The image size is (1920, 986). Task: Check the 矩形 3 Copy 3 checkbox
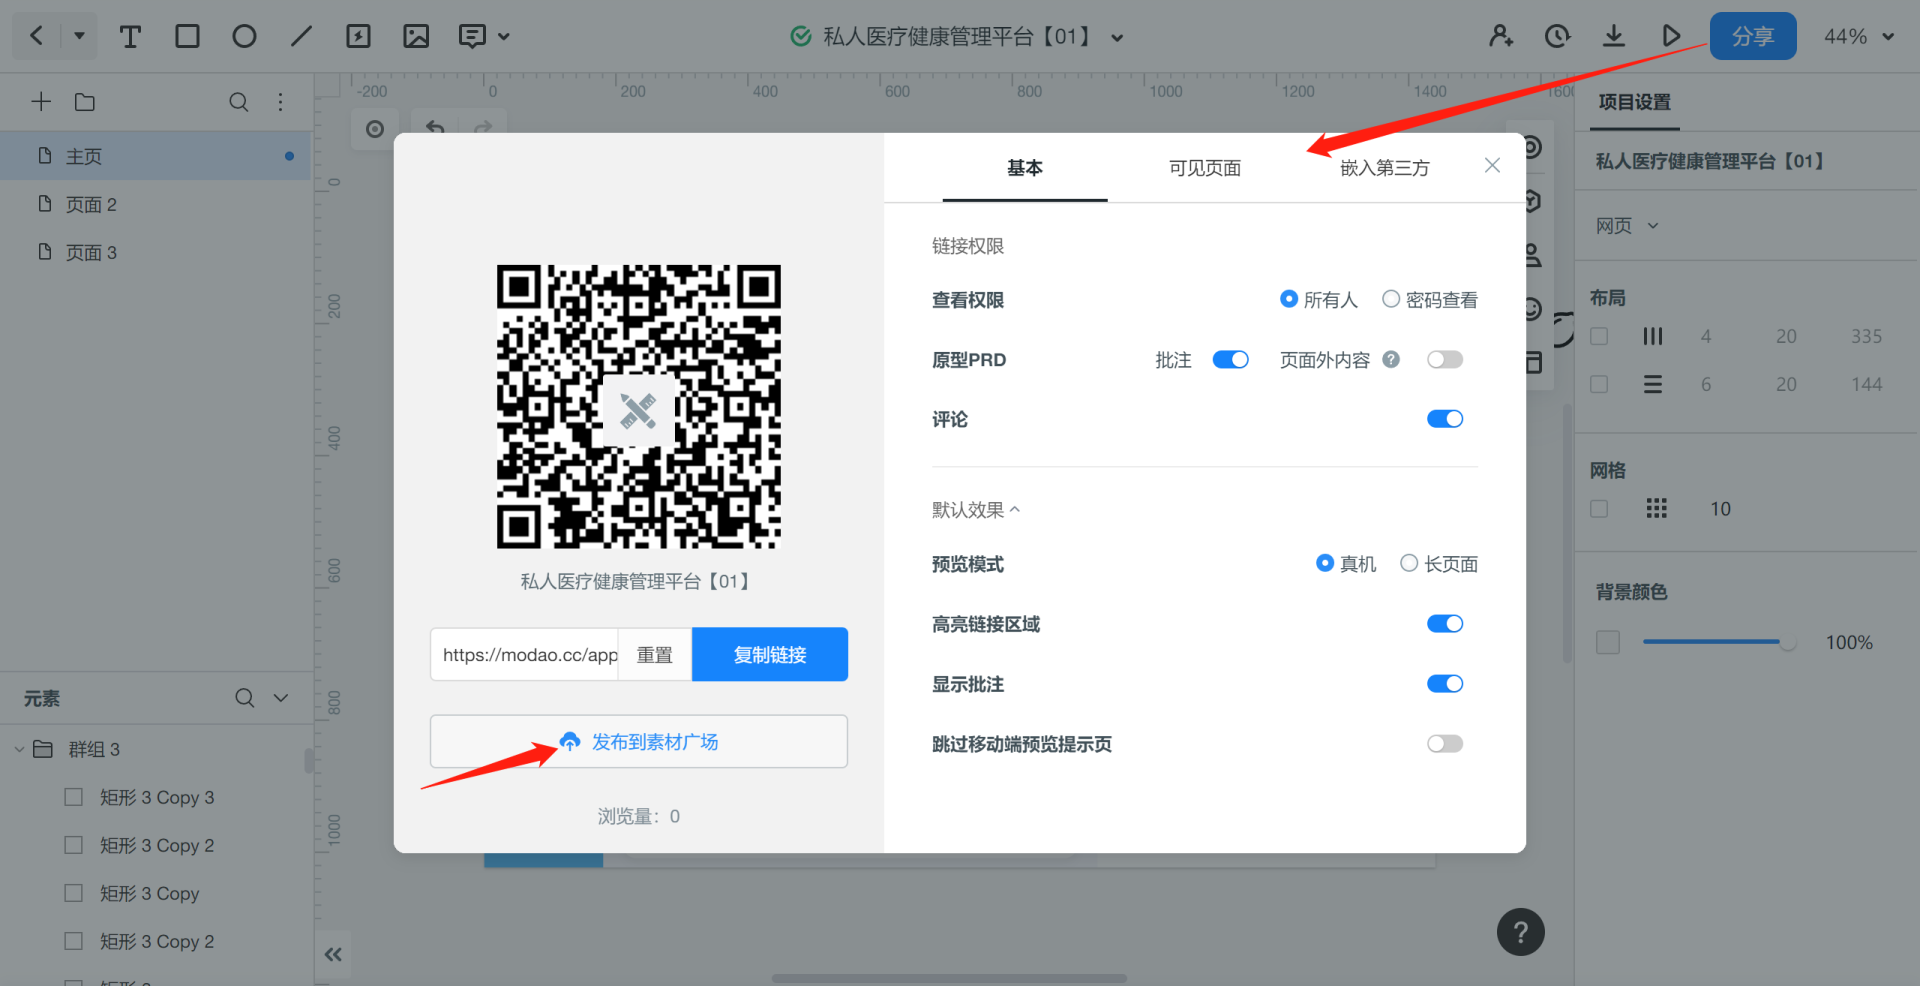tap(74, 797)
